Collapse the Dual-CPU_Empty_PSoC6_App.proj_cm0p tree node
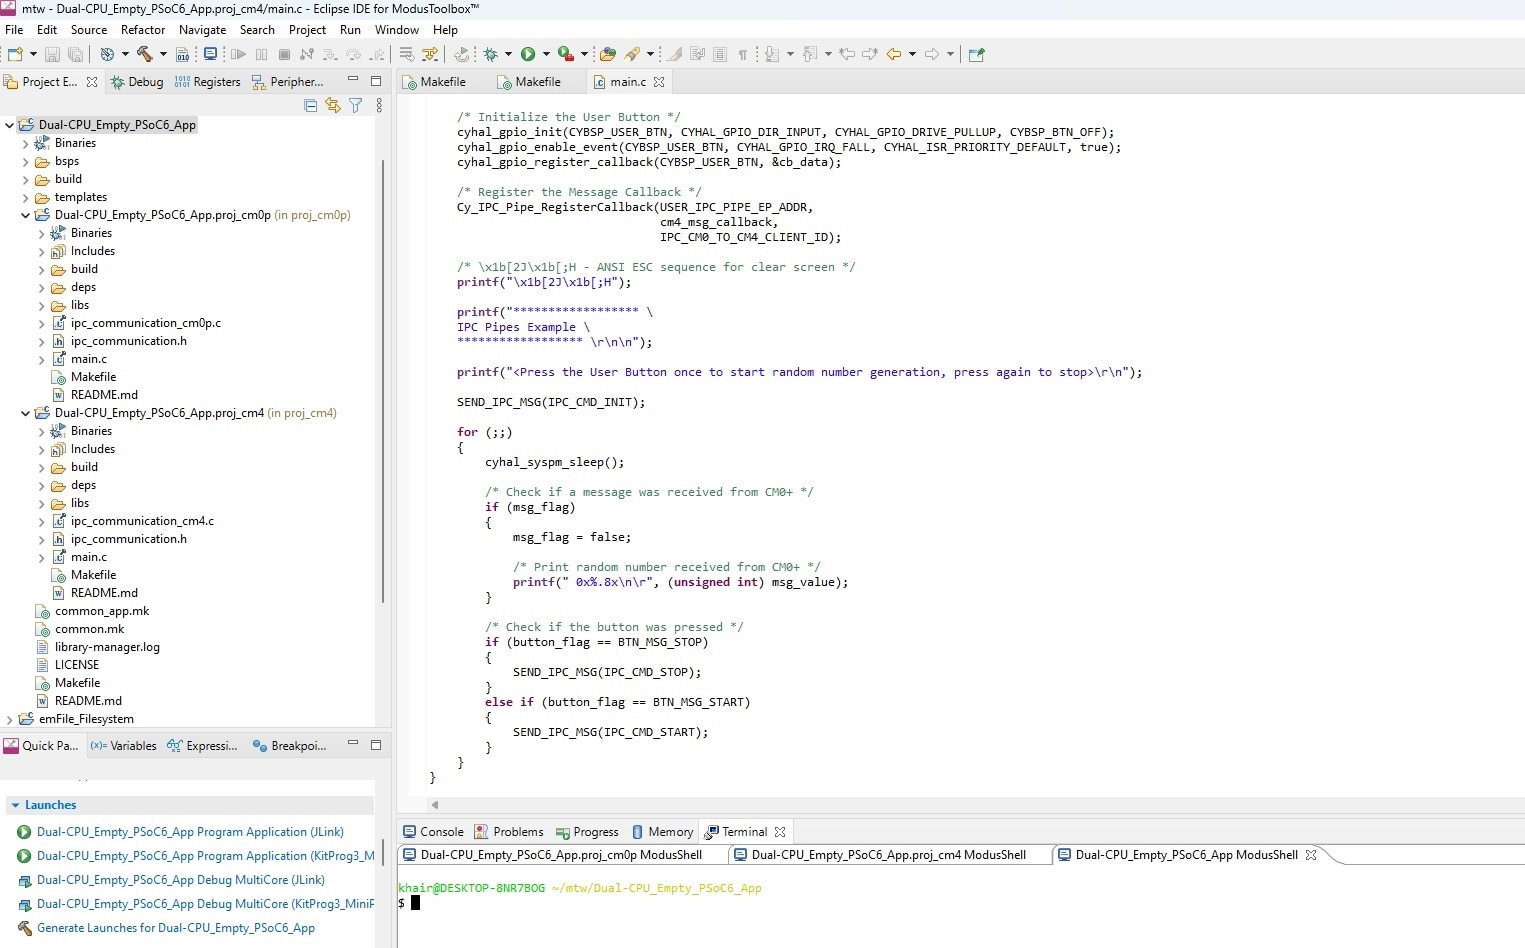Image resolution: width=1525 pixels, height=948 pixels. (26, 215)
